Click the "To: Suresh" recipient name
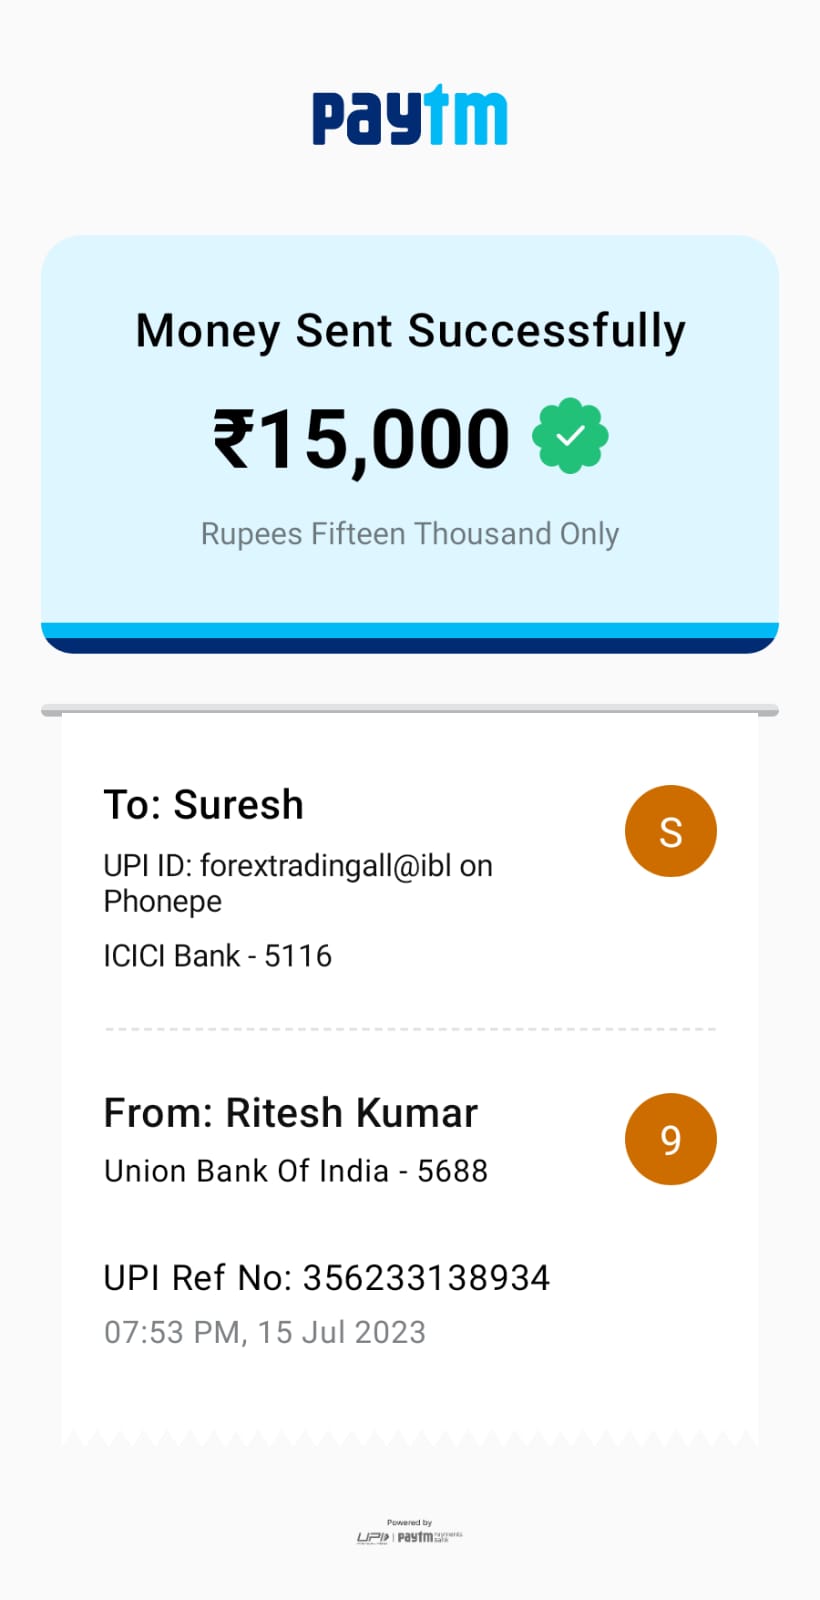 (204, 805)
